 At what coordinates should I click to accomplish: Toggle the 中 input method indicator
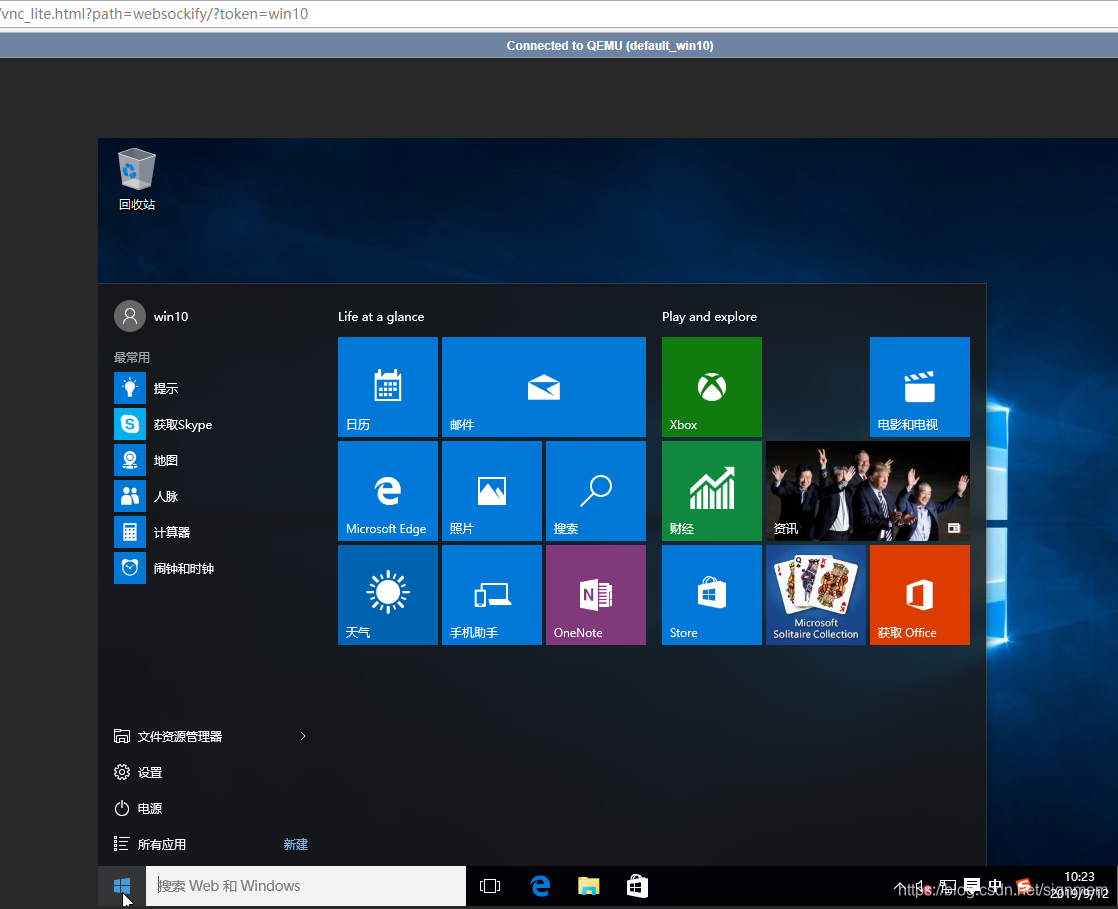click(996, 886)
